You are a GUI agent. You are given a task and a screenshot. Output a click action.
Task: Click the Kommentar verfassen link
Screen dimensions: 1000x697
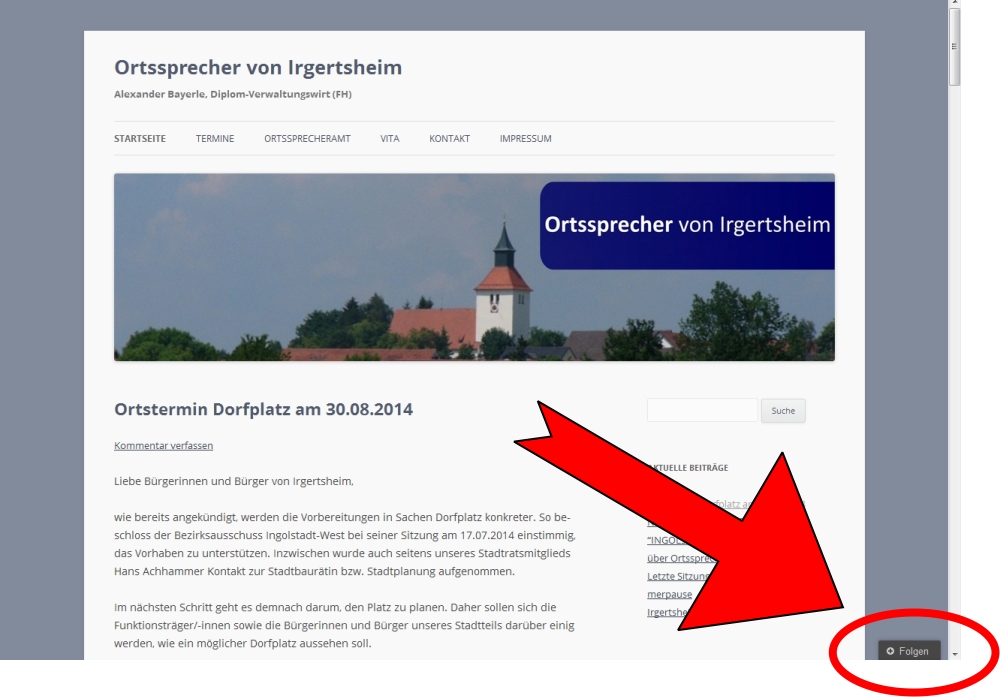click(163, 446)
